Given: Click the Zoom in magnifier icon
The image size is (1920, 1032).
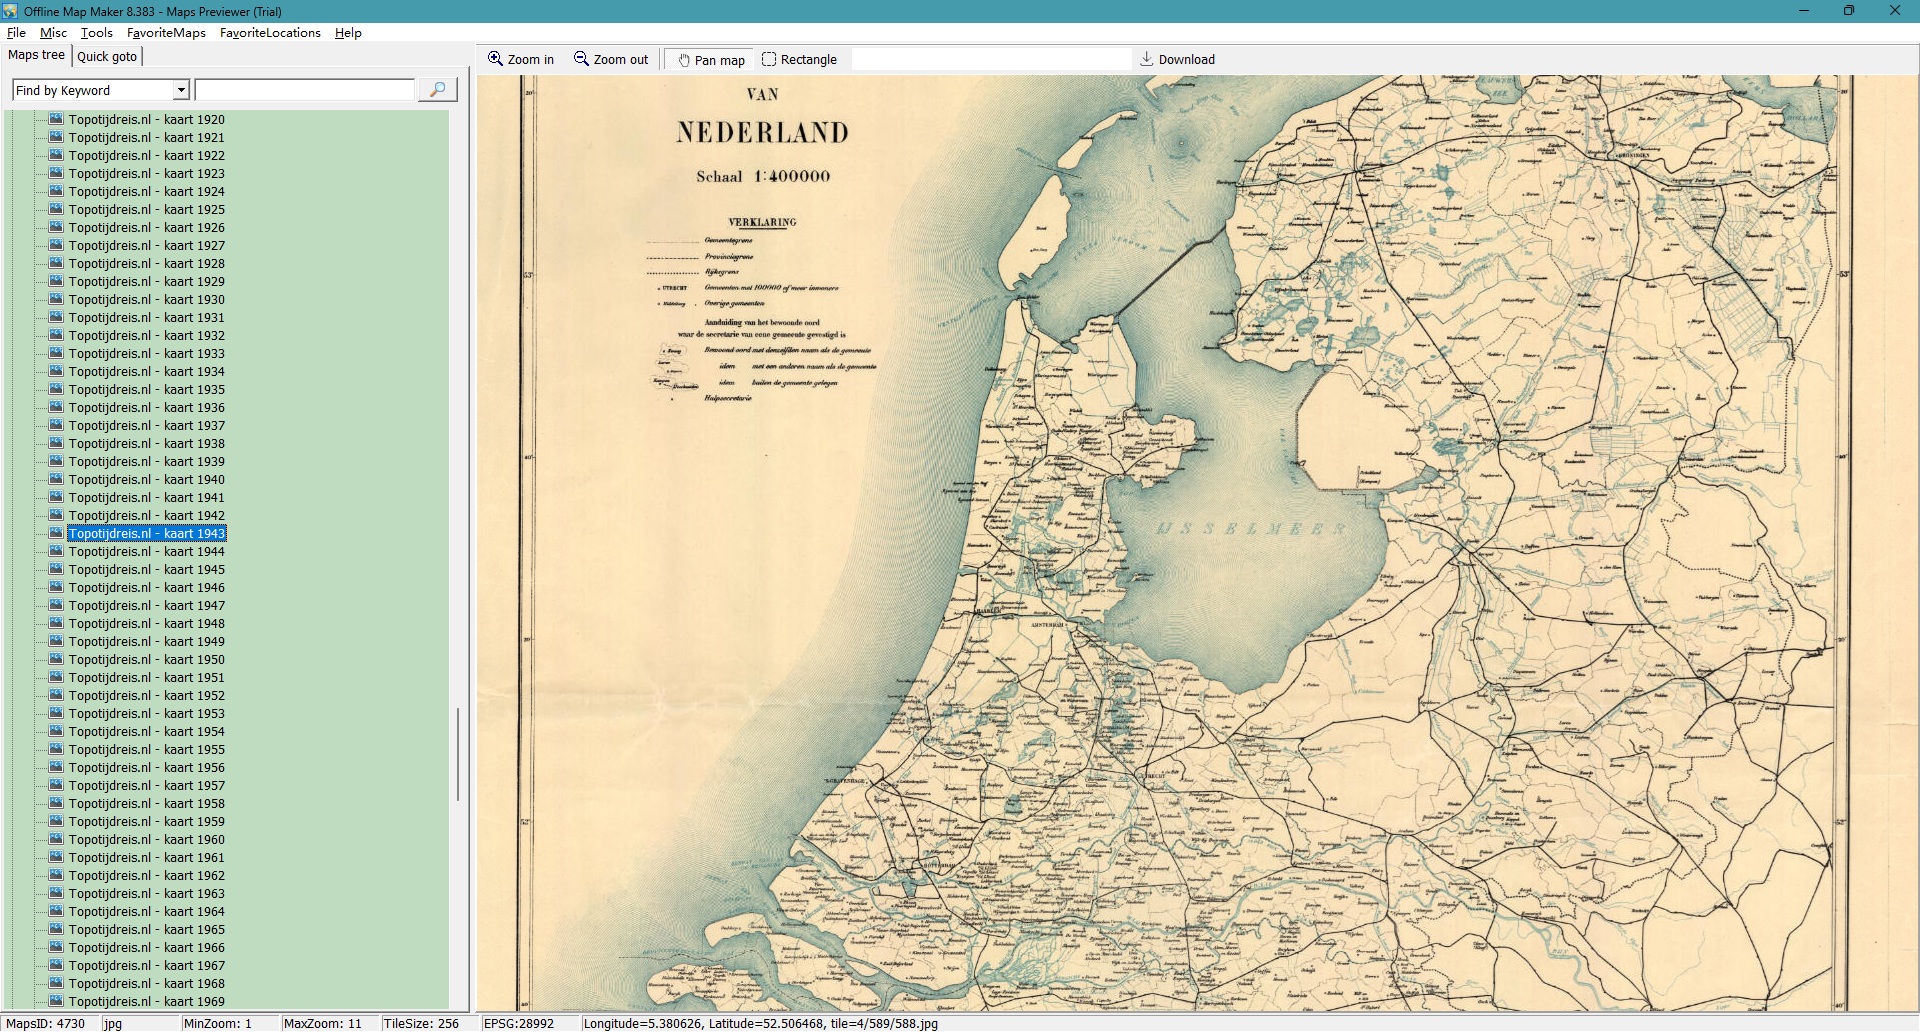Looking at the screenshot, I should coord(495,59).
